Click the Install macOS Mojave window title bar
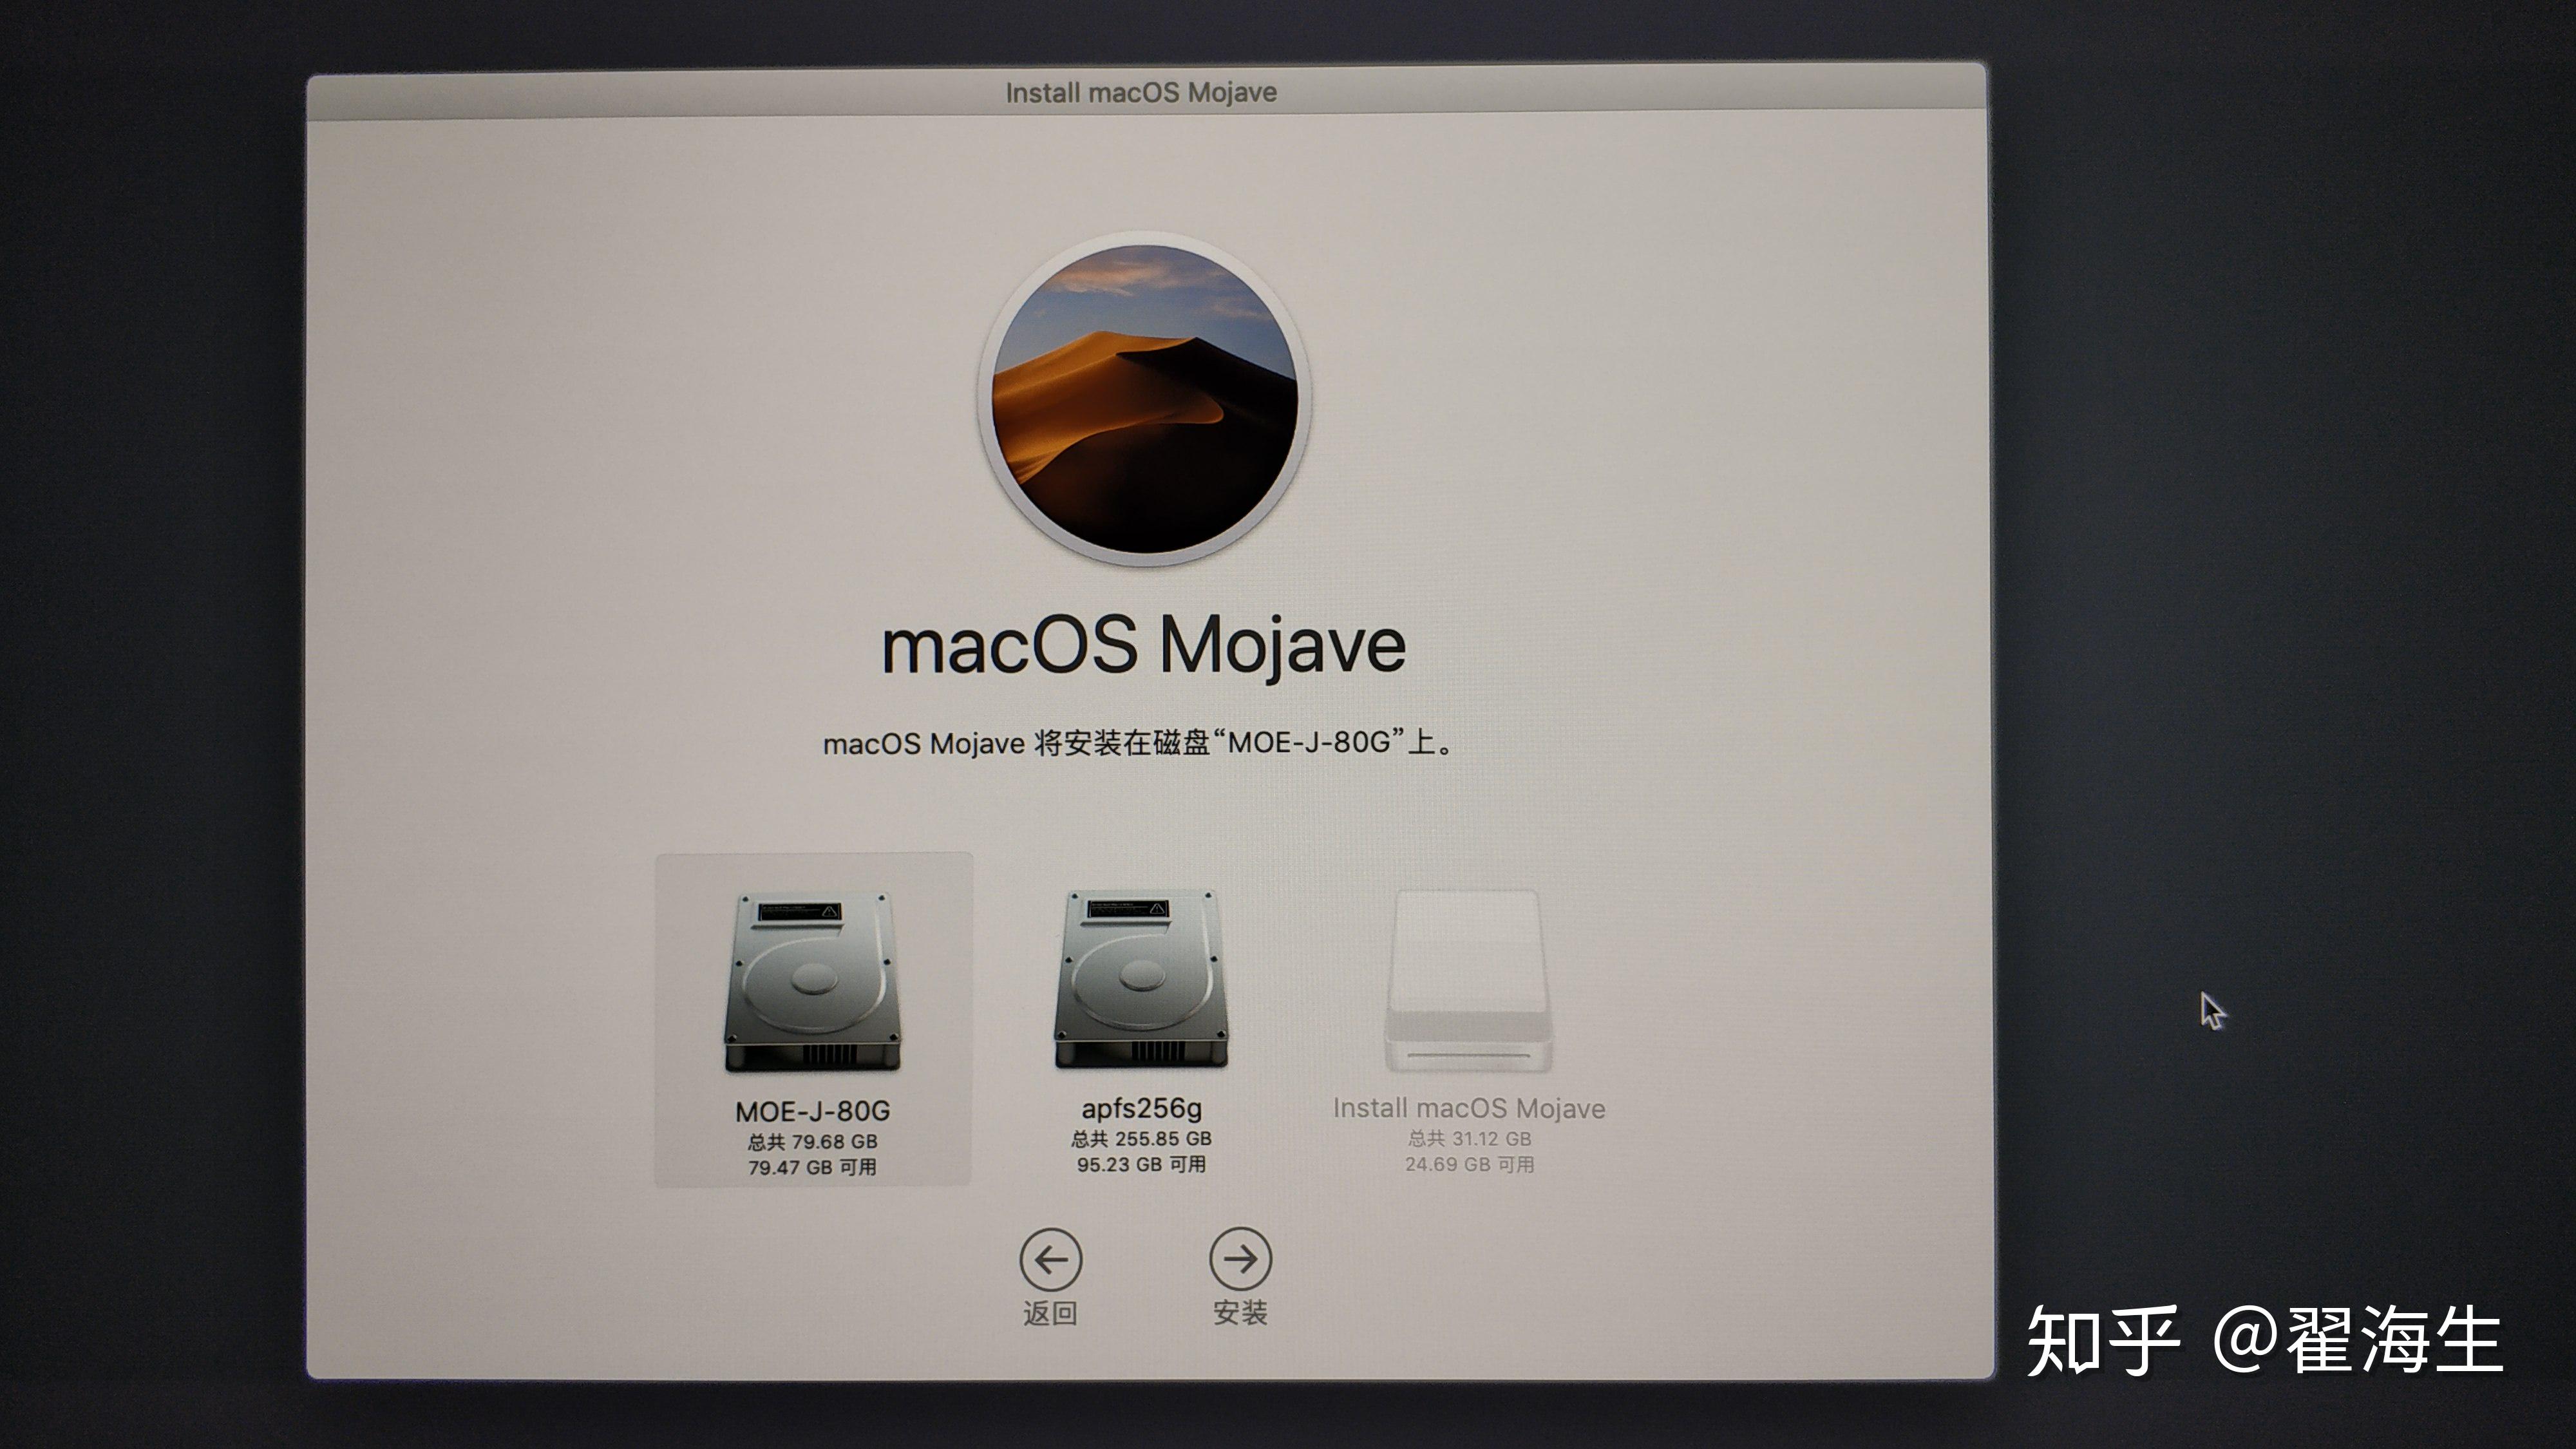Image resolution: width=2576 pixels, height=1449 pixels. point(1141,92)
